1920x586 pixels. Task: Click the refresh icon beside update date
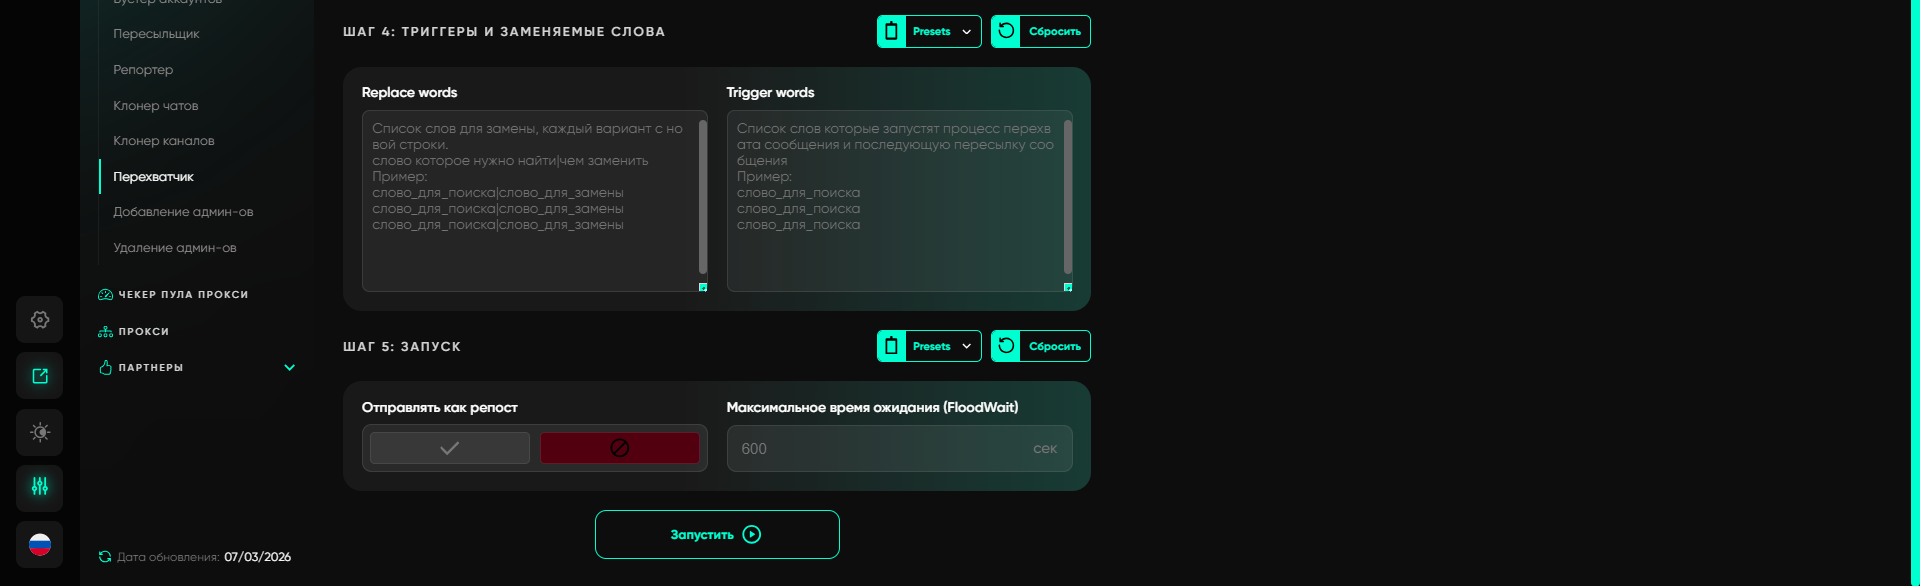coord(105,557)
